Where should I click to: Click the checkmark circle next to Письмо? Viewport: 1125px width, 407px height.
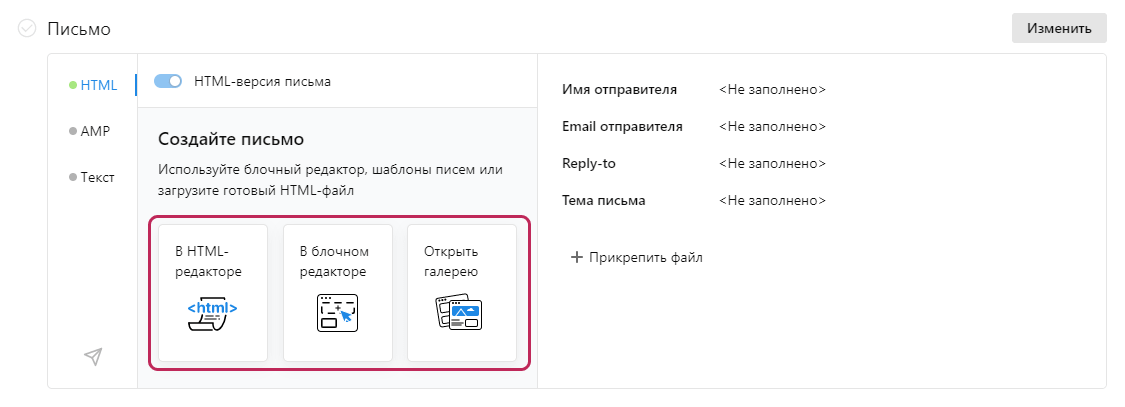(27, 29)
